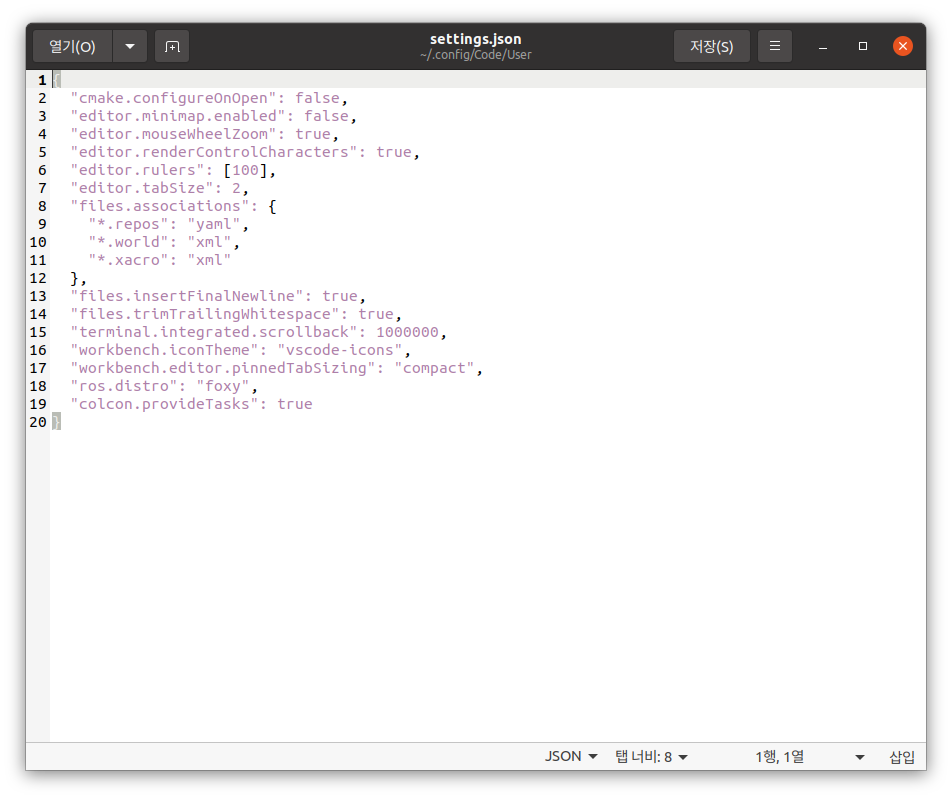Click the "*.repos" entry
The height and width of the screenshot is (799, 952).
(x=128, y=224)
